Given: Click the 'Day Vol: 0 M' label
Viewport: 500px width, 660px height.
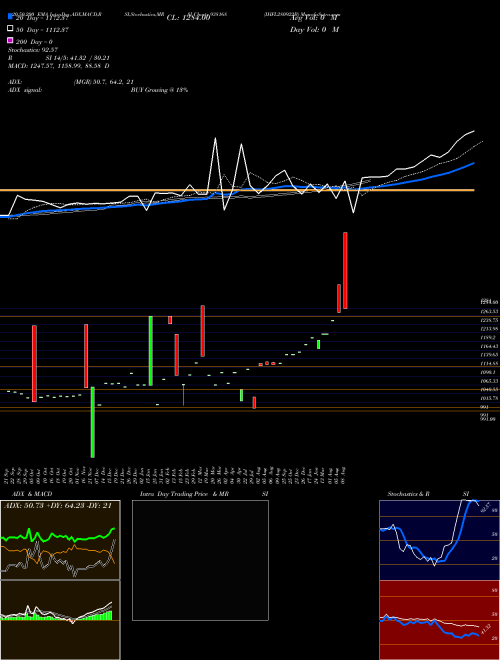Looking at the screenshot, I should pyautogui.click(x=314, y=30).
